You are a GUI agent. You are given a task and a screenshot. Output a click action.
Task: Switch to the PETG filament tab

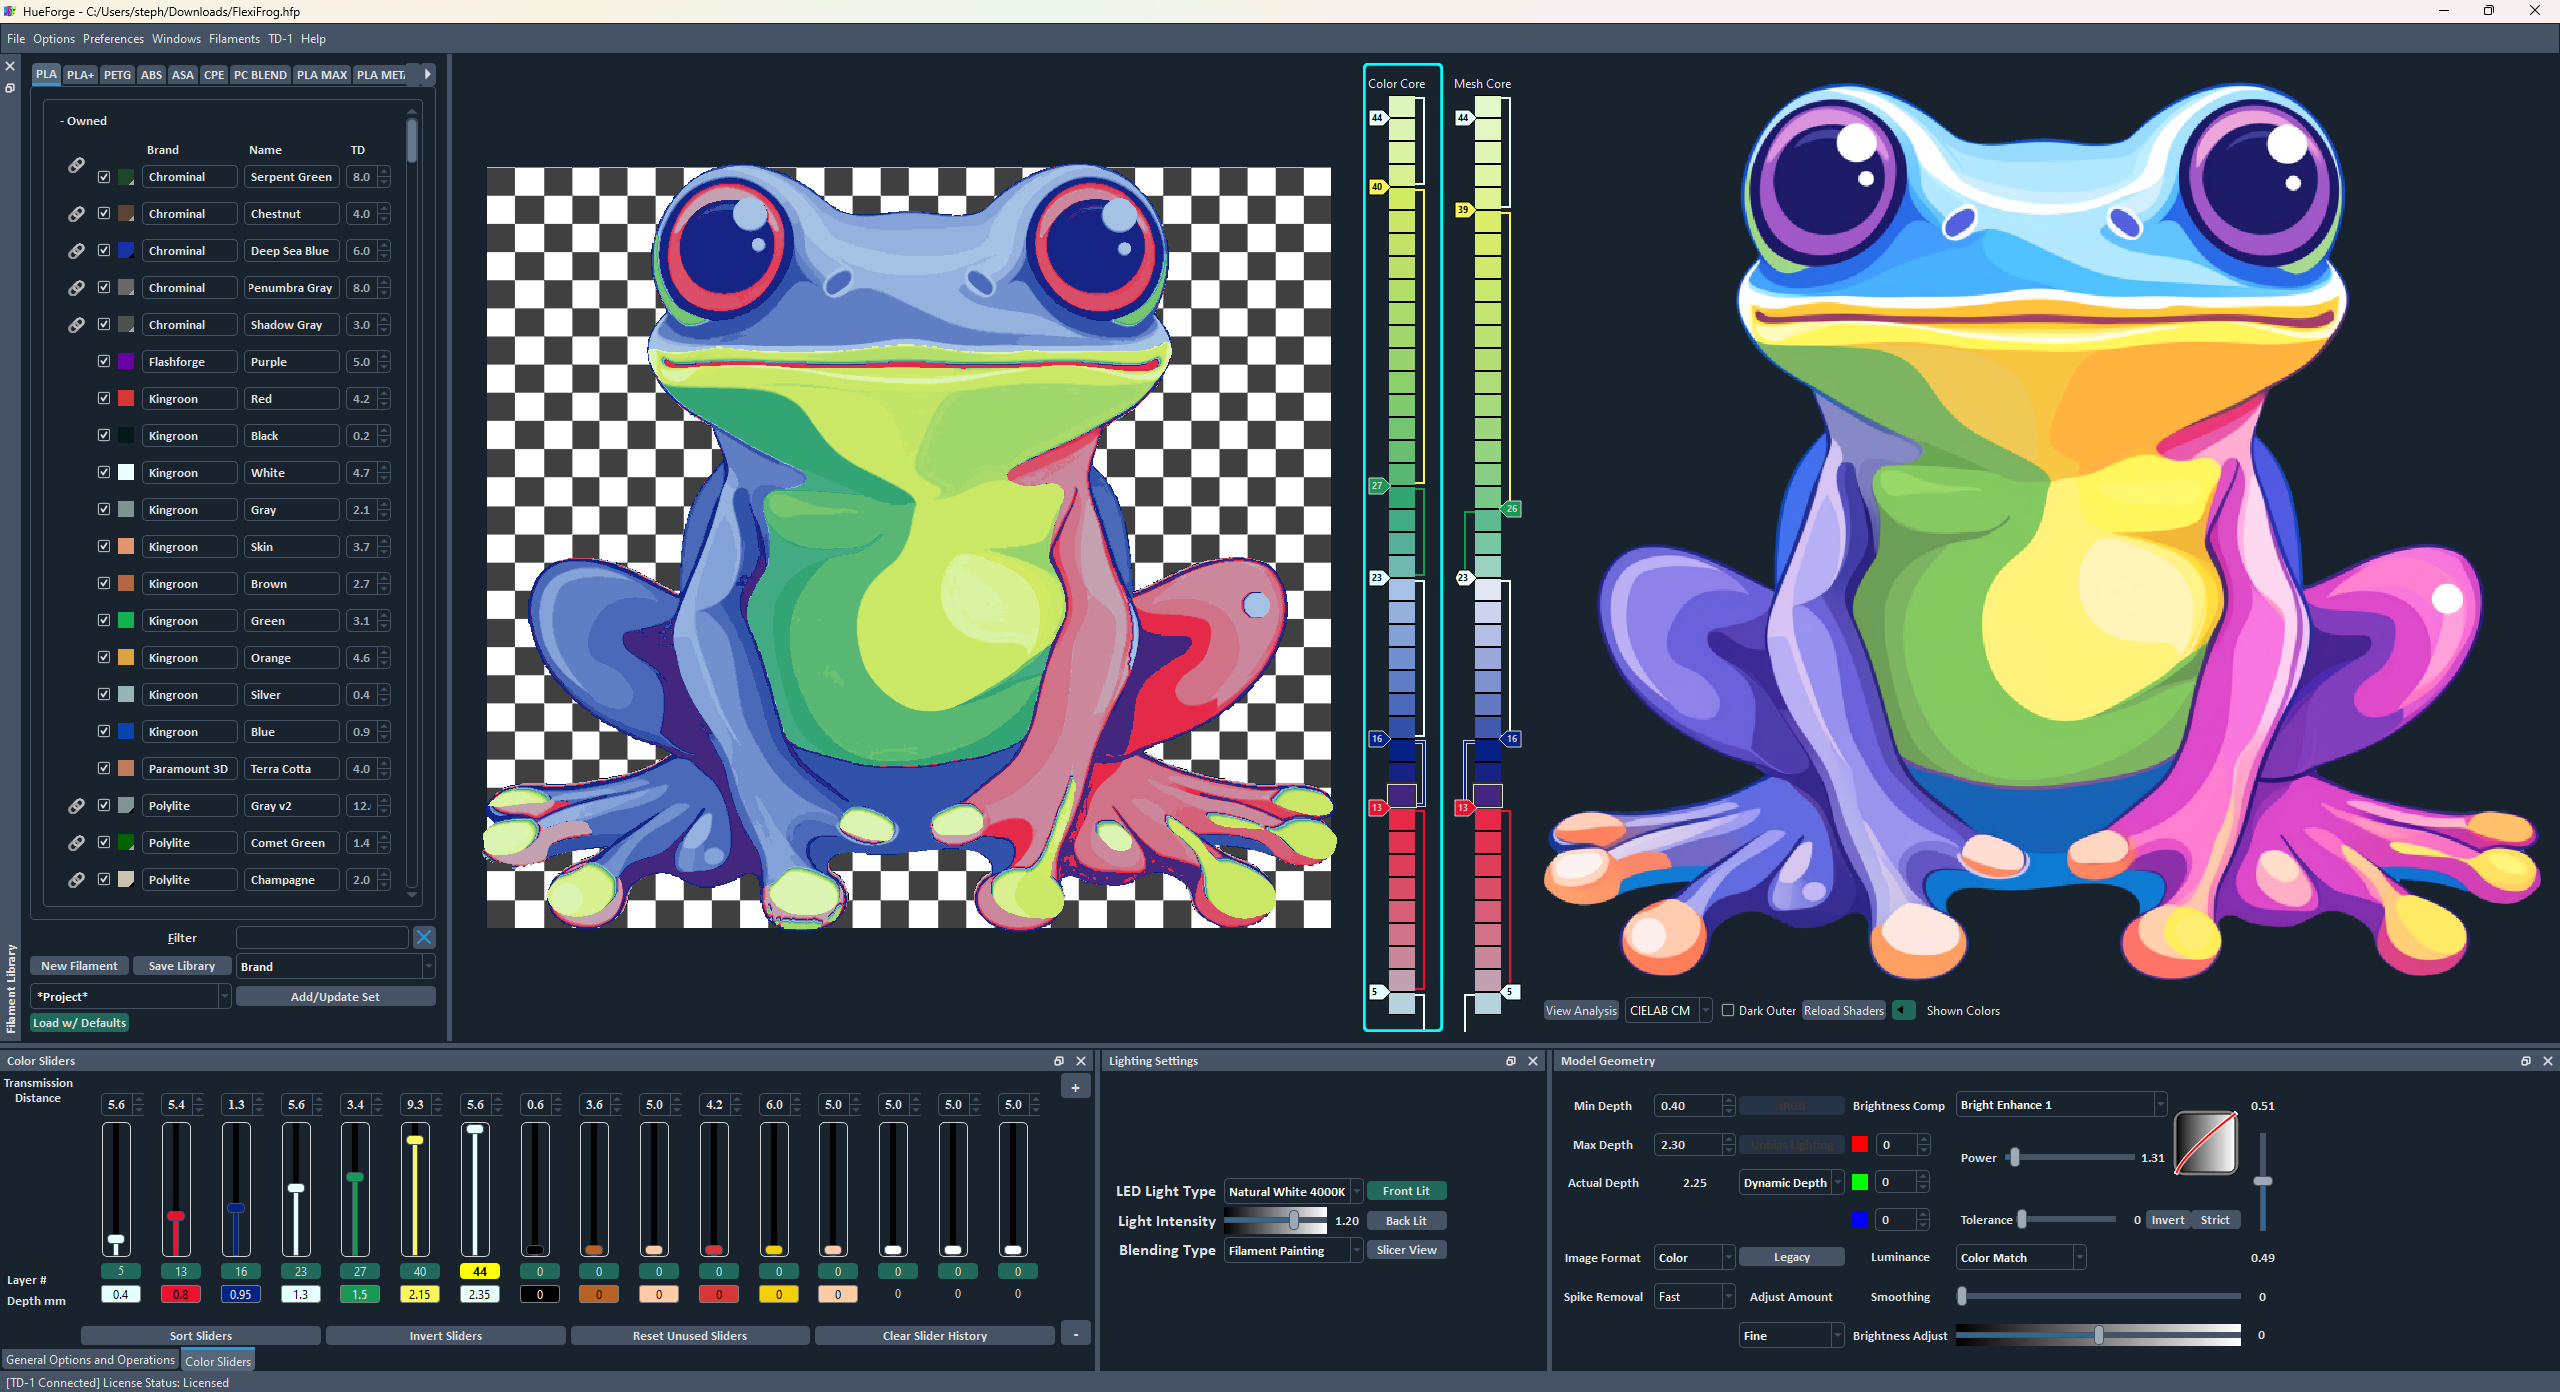(x=117, y=75)
